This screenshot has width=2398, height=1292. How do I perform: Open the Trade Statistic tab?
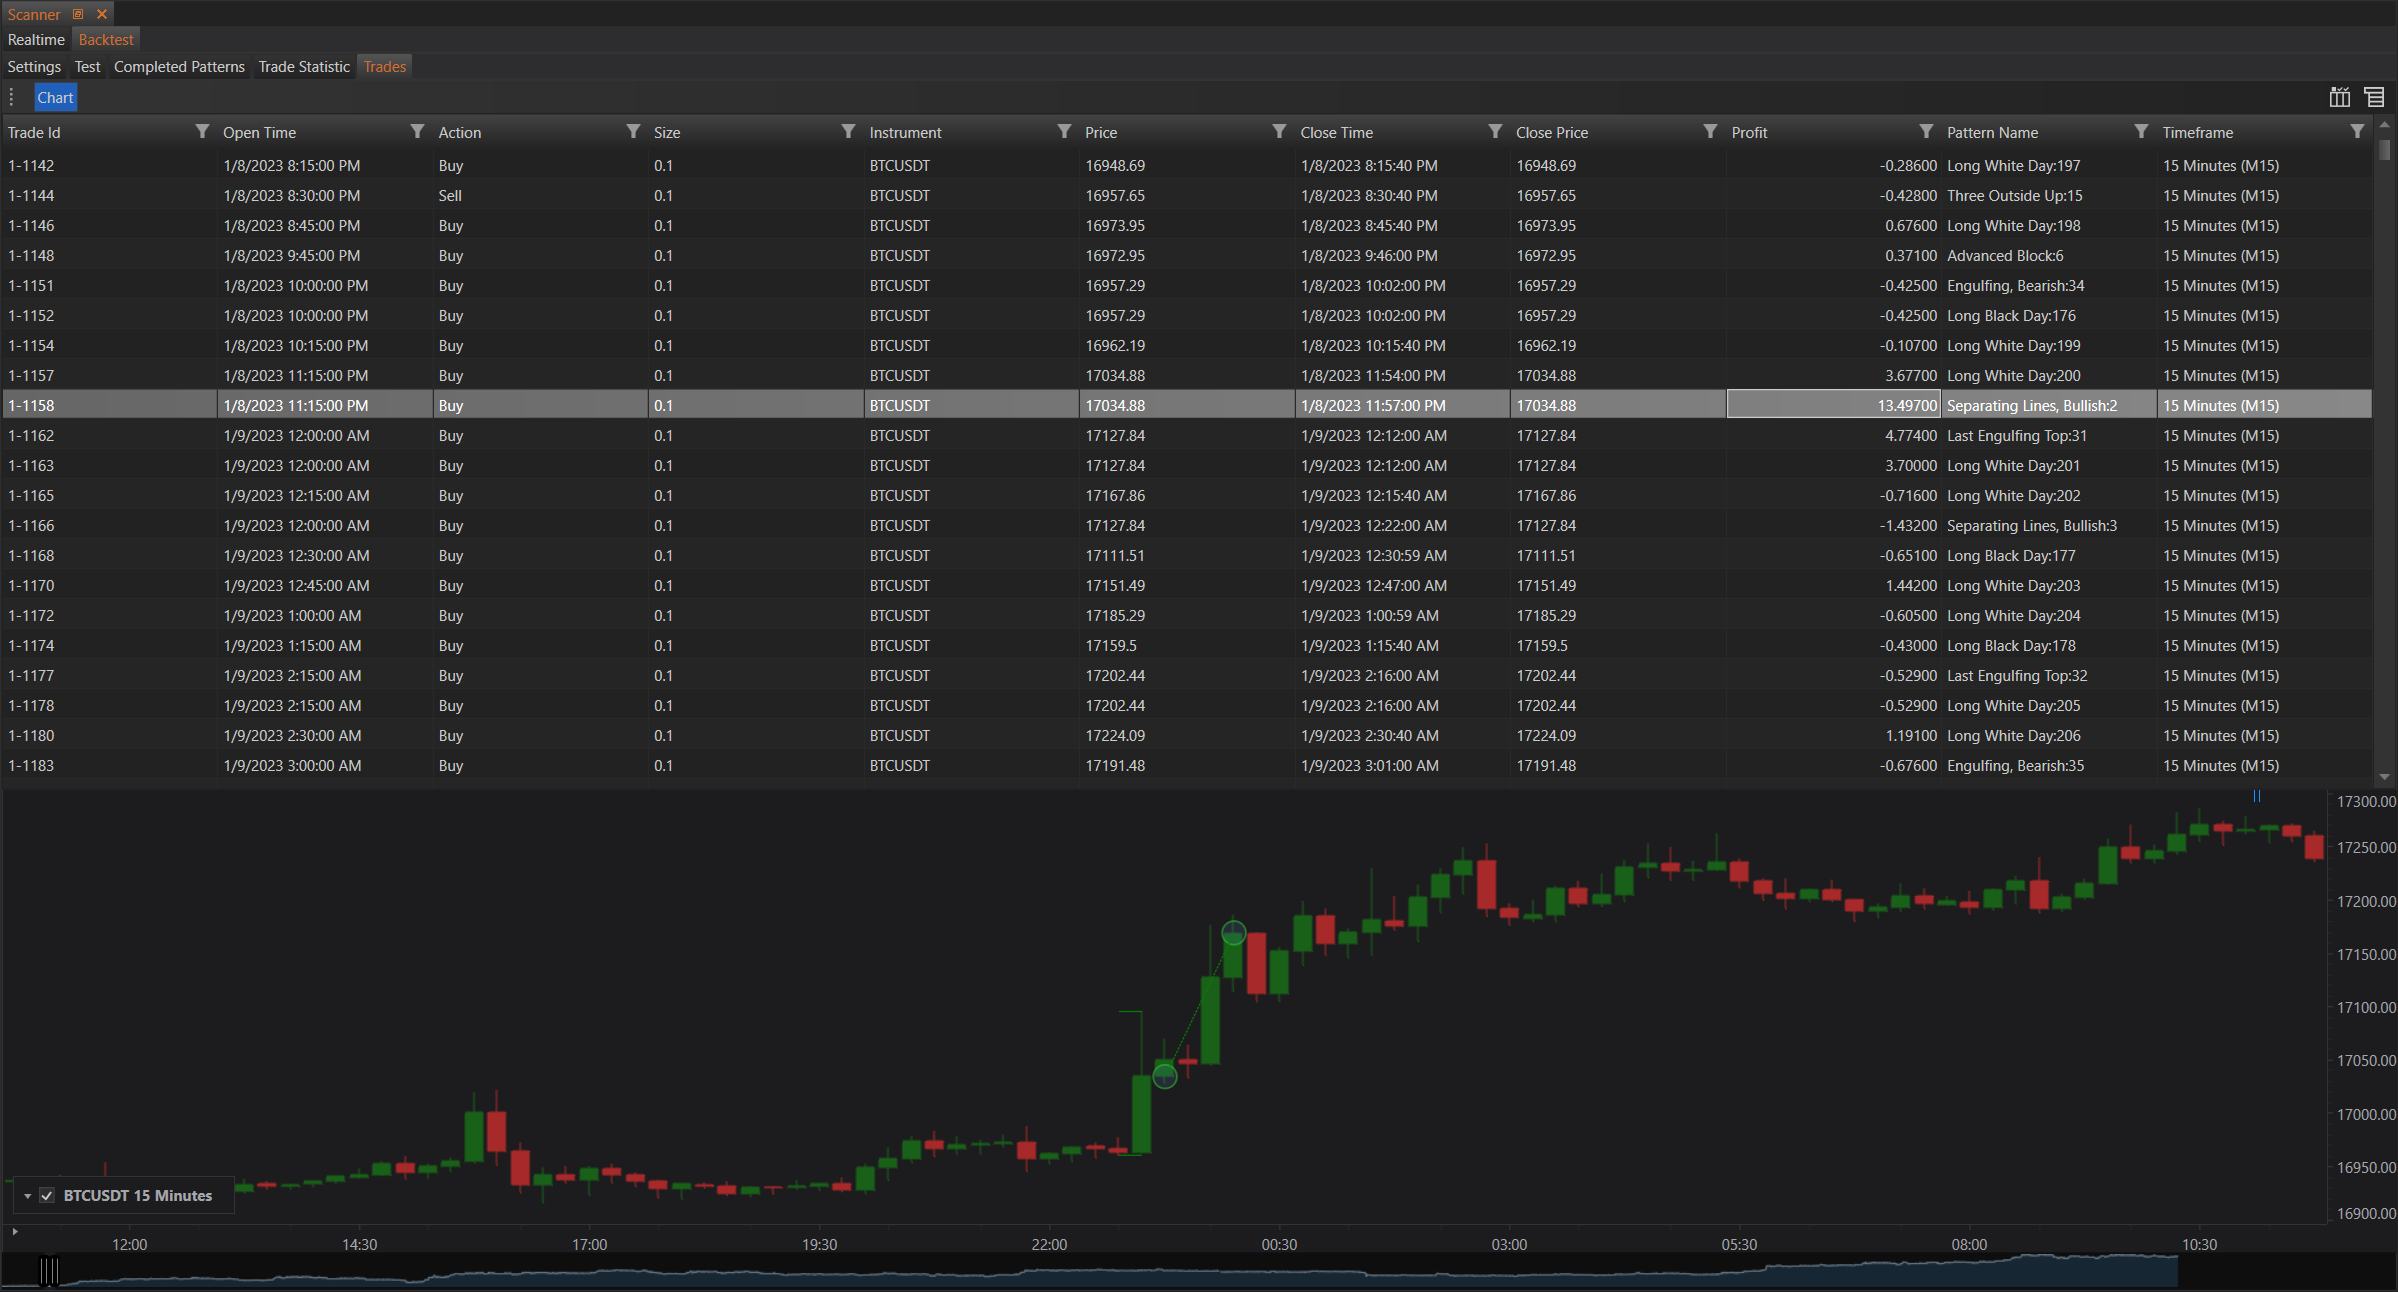point(304,67)
